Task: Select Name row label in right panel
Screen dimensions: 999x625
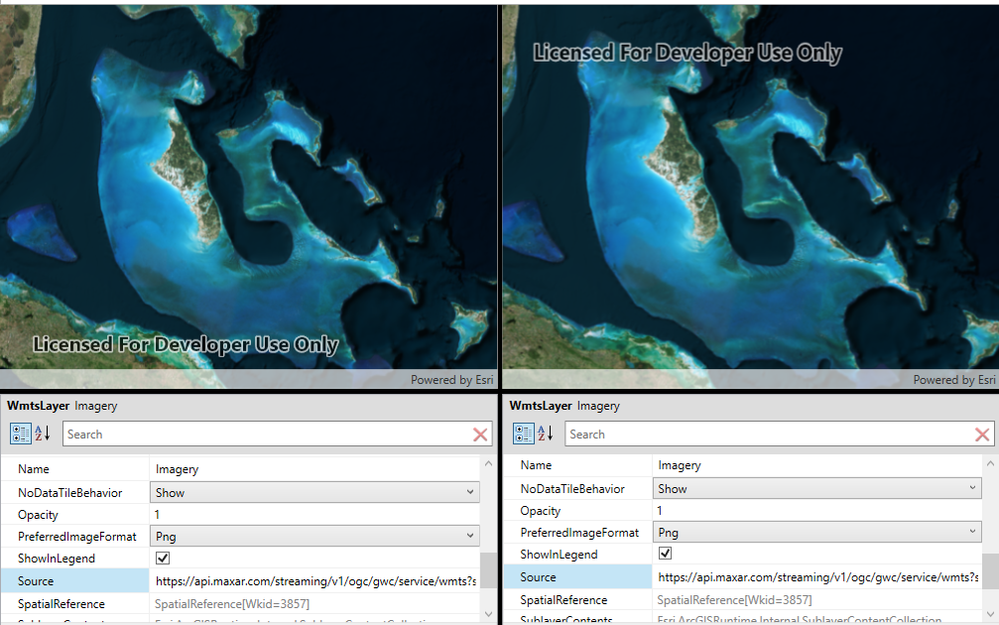Action: tap(536, 465)
